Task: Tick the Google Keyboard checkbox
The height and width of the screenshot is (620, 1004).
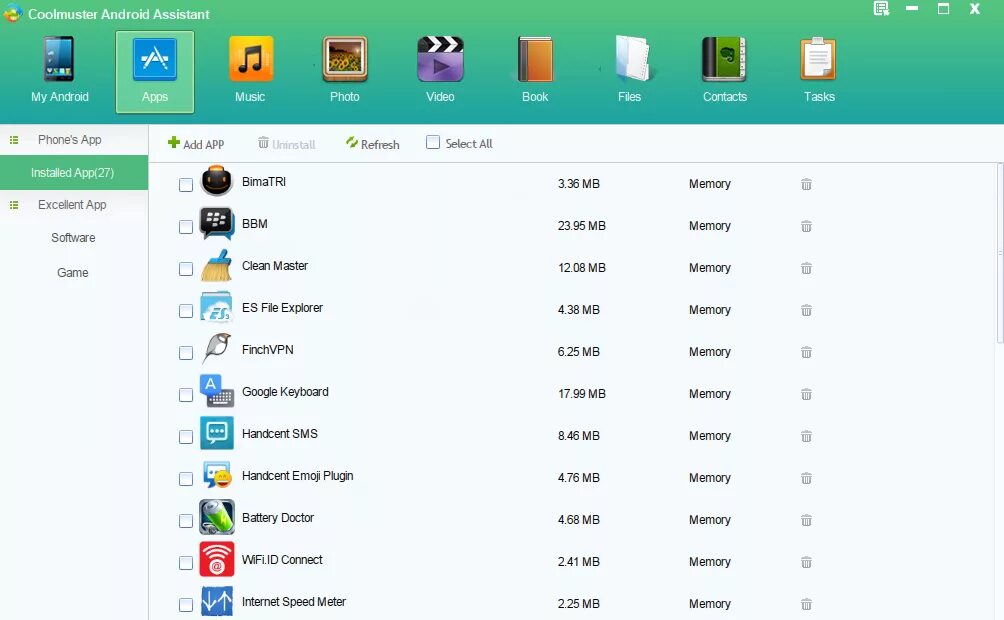Action: point(186,395)
